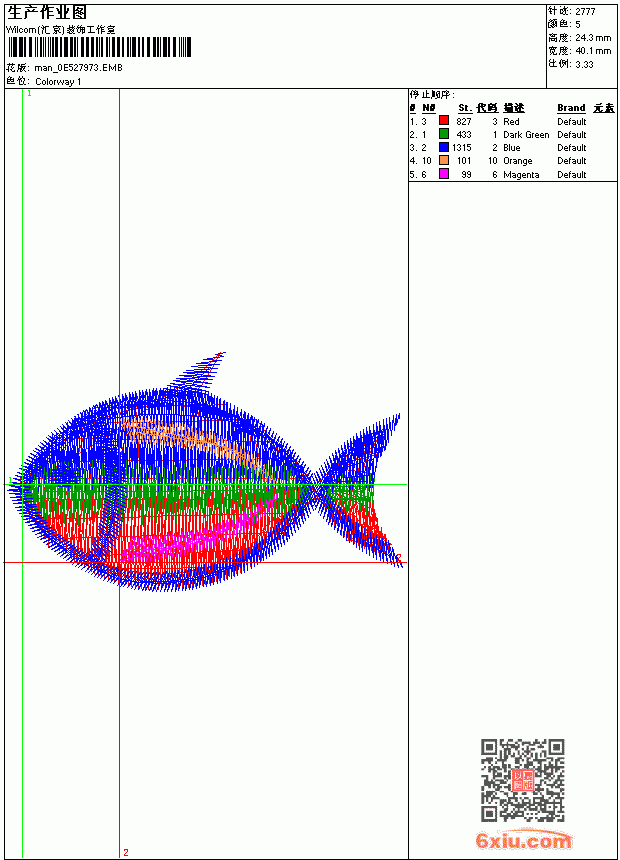Click the Brand column header
The height and width of the screenshot is (860, 620).
tap(571, 108)
